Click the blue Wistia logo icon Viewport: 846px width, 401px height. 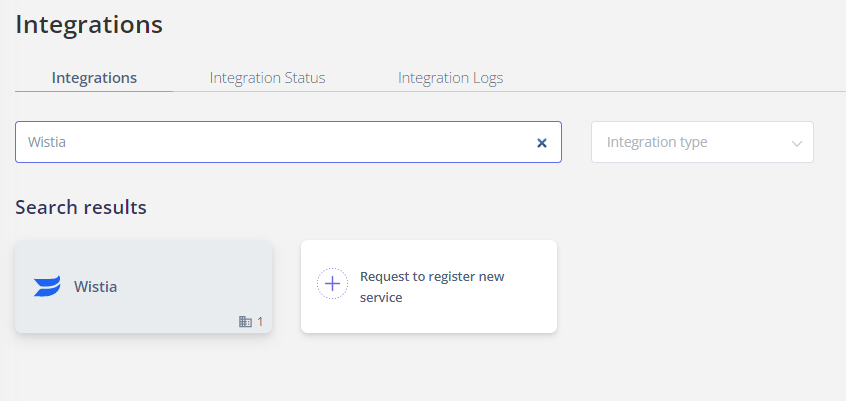tap(47, 287)
